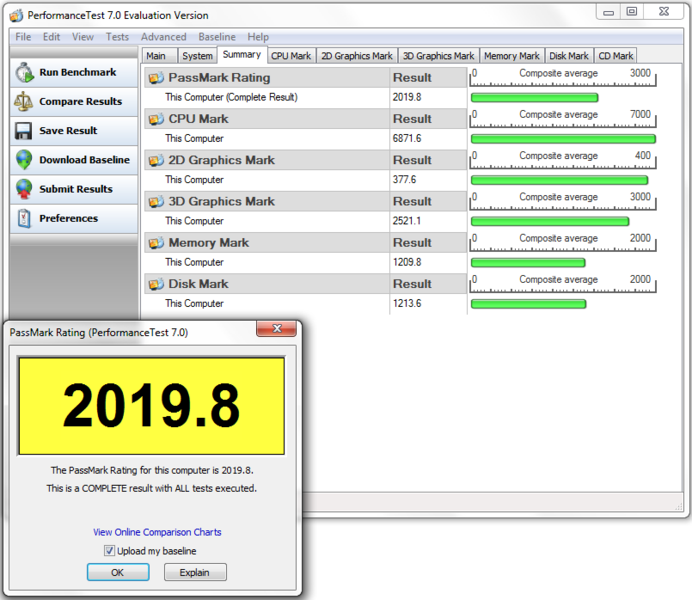Switch to the CPU Mark tab

point(291,56)
